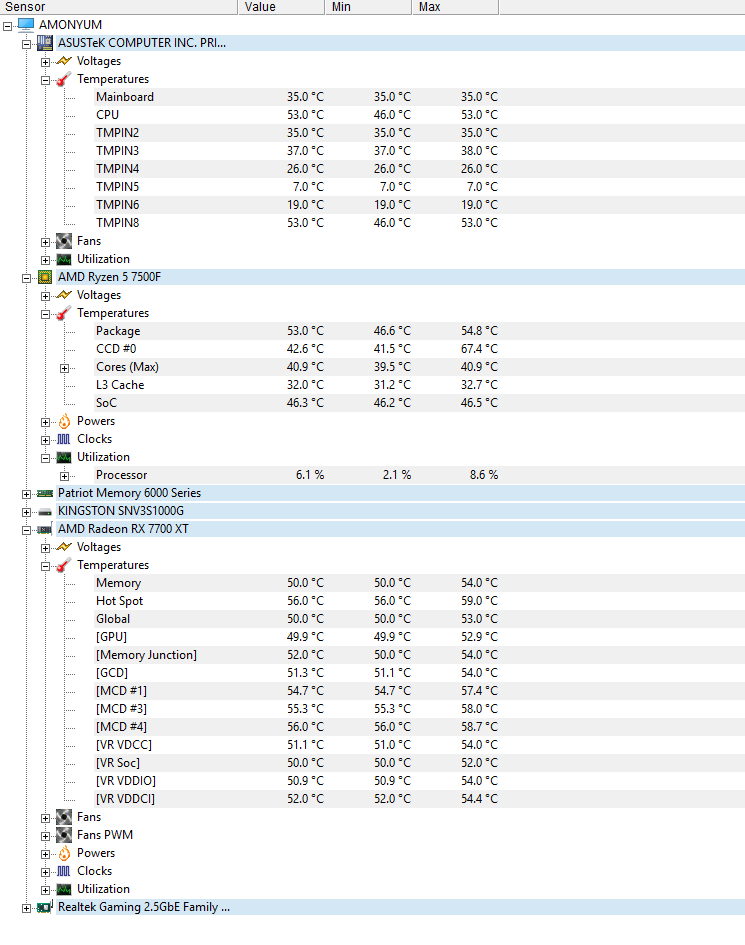The height and width of the screenshot is (945, 745).
Task: Select the Global temperature row
Action: point(419,619)
